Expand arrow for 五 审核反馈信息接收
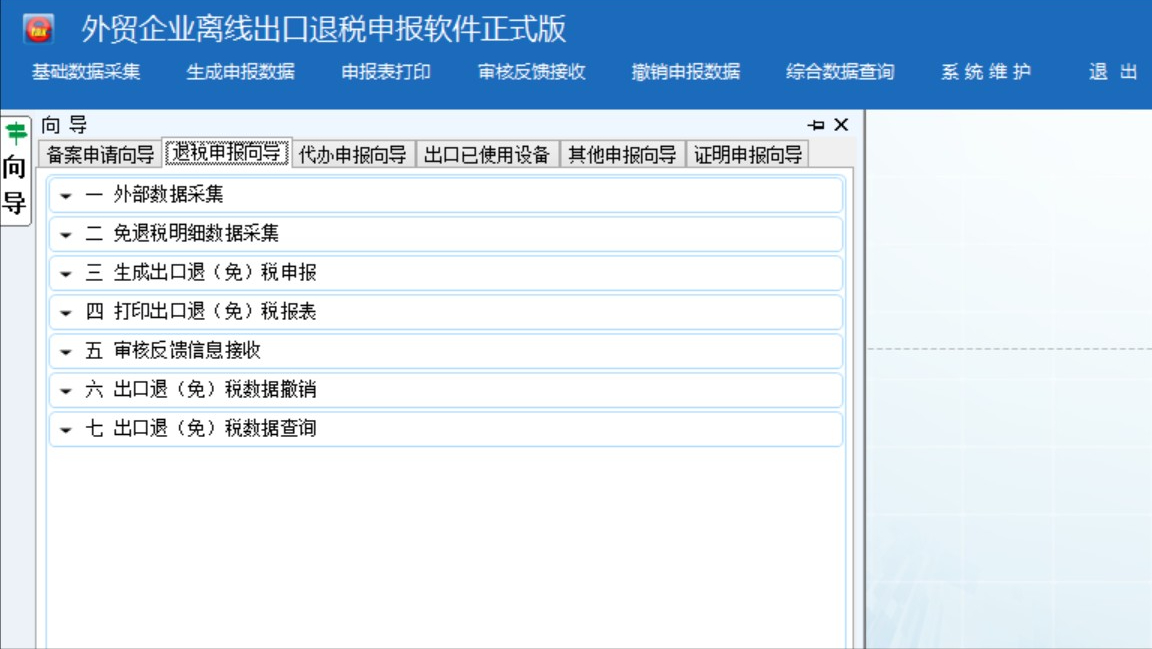Viewport: 1152px width, 649px height. 66,351
